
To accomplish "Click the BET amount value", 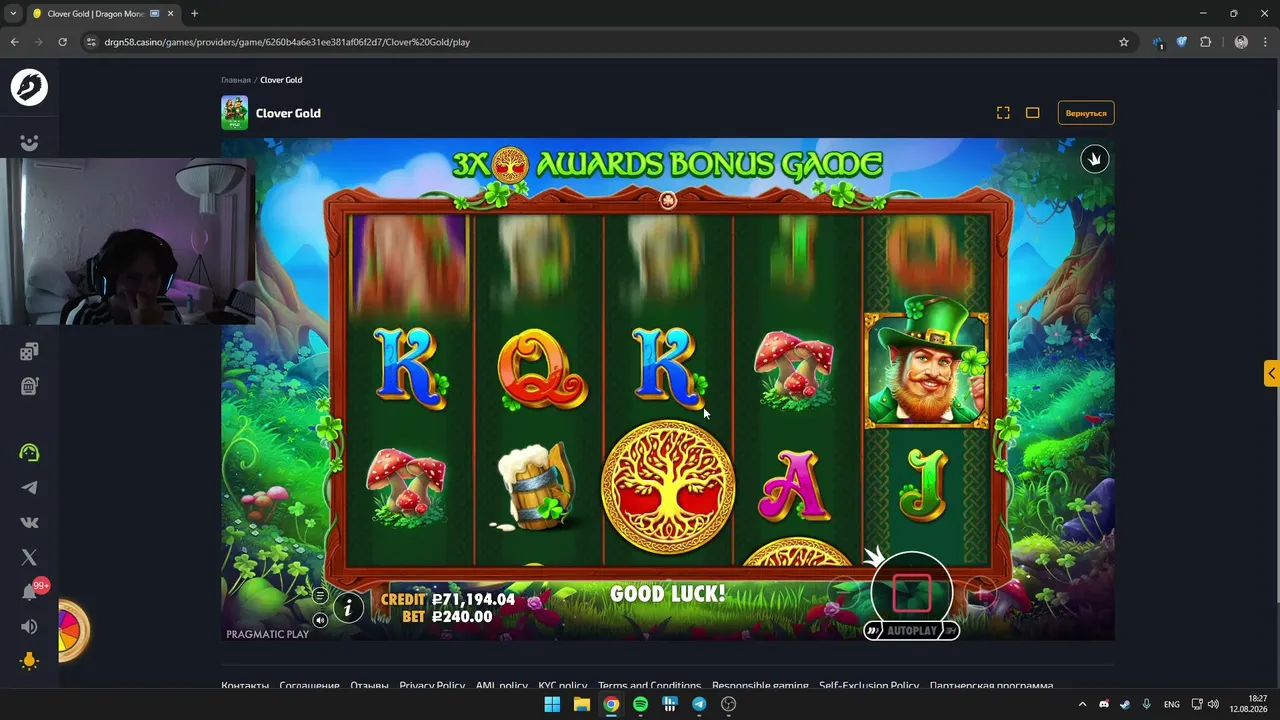I will point(462,617).
